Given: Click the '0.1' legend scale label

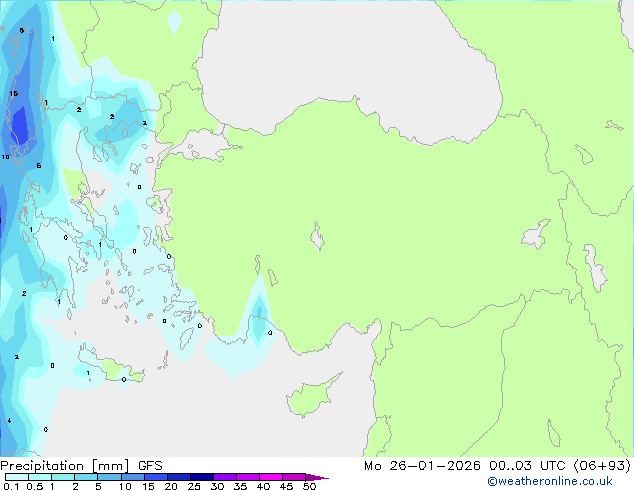Looking at the screenshot, I should tap(11, 486).
